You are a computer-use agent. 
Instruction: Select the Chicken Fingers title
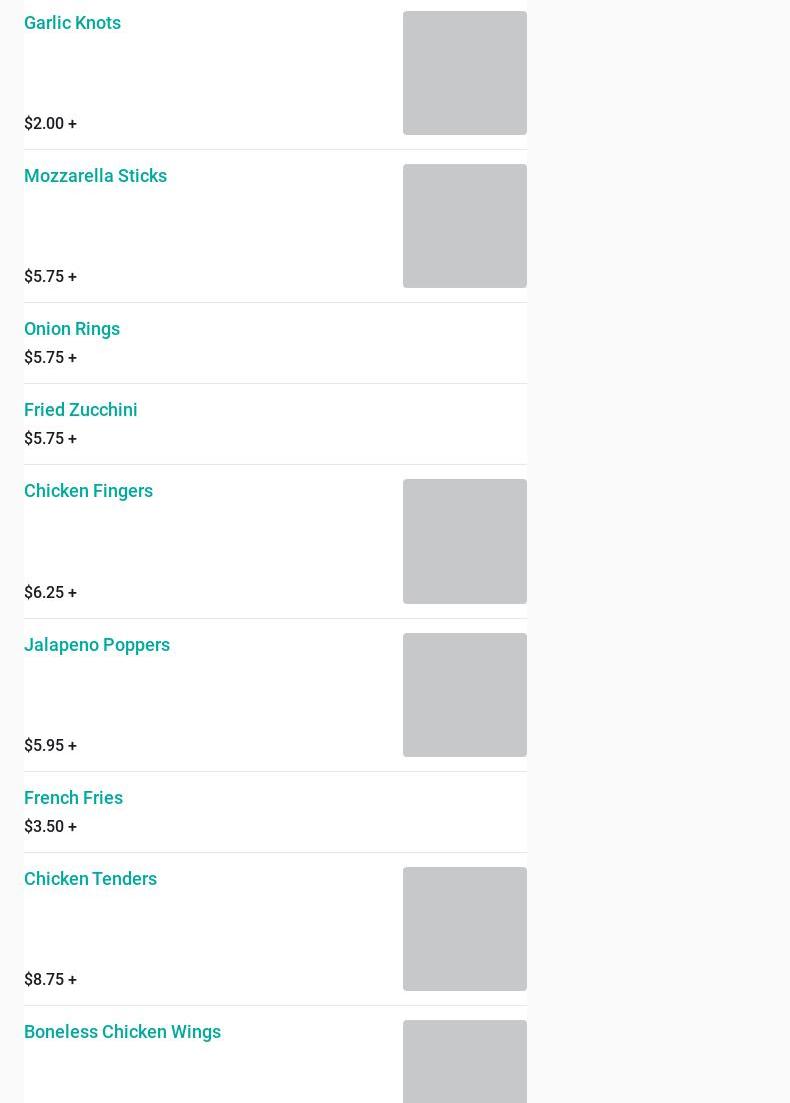[89, 491]
